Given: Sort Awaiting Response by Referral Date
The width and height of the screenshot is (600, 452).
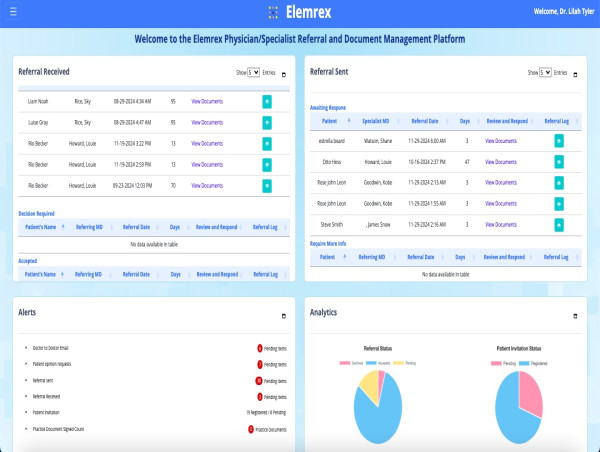Looking at the screenshot, I should (425, 121).
